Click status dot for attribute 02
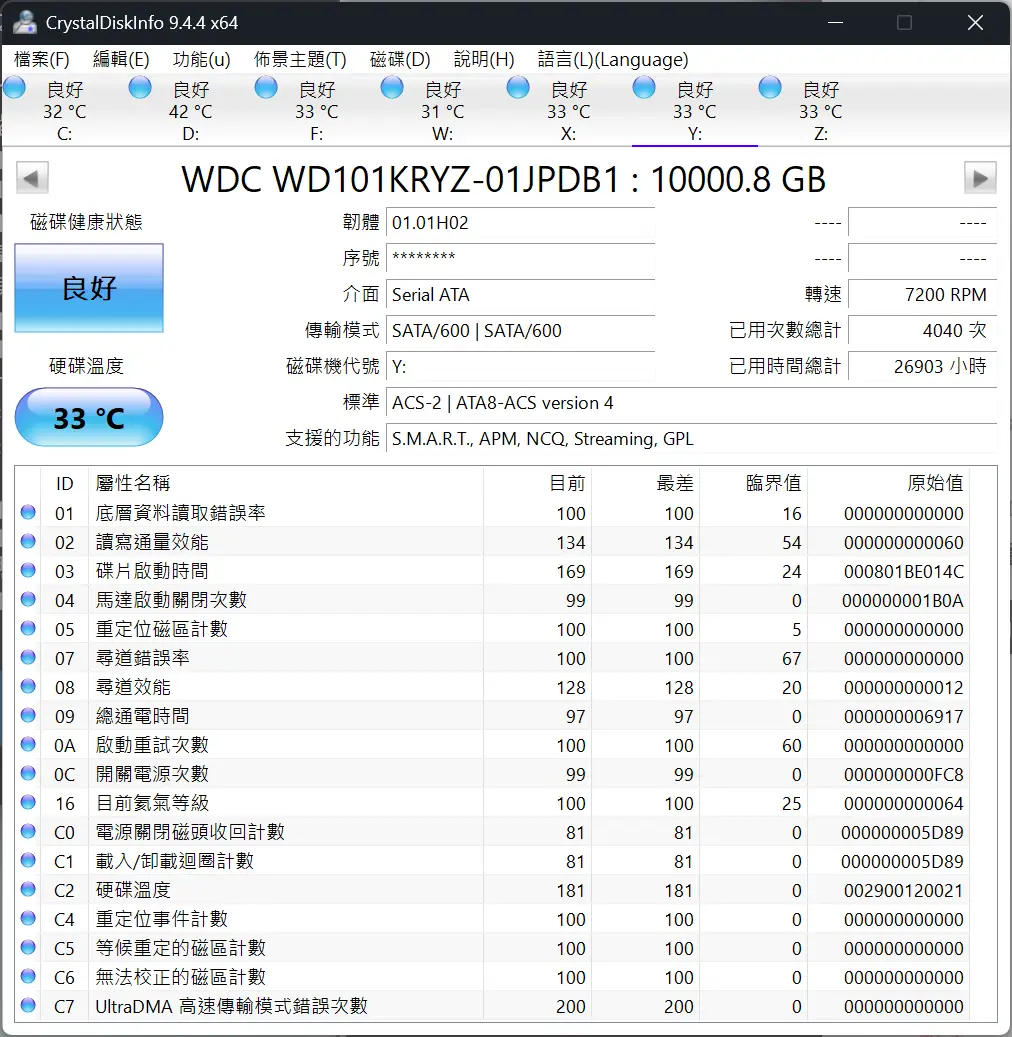Viewport: 1012px width, 1037px height. tap(28, 541)
